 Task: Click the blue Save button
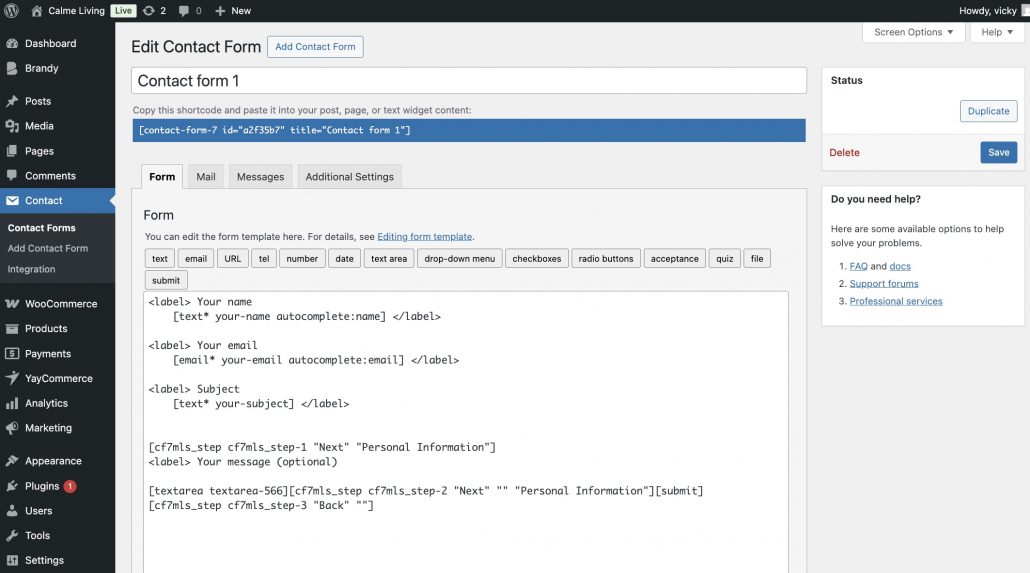(x=998, y=153)
